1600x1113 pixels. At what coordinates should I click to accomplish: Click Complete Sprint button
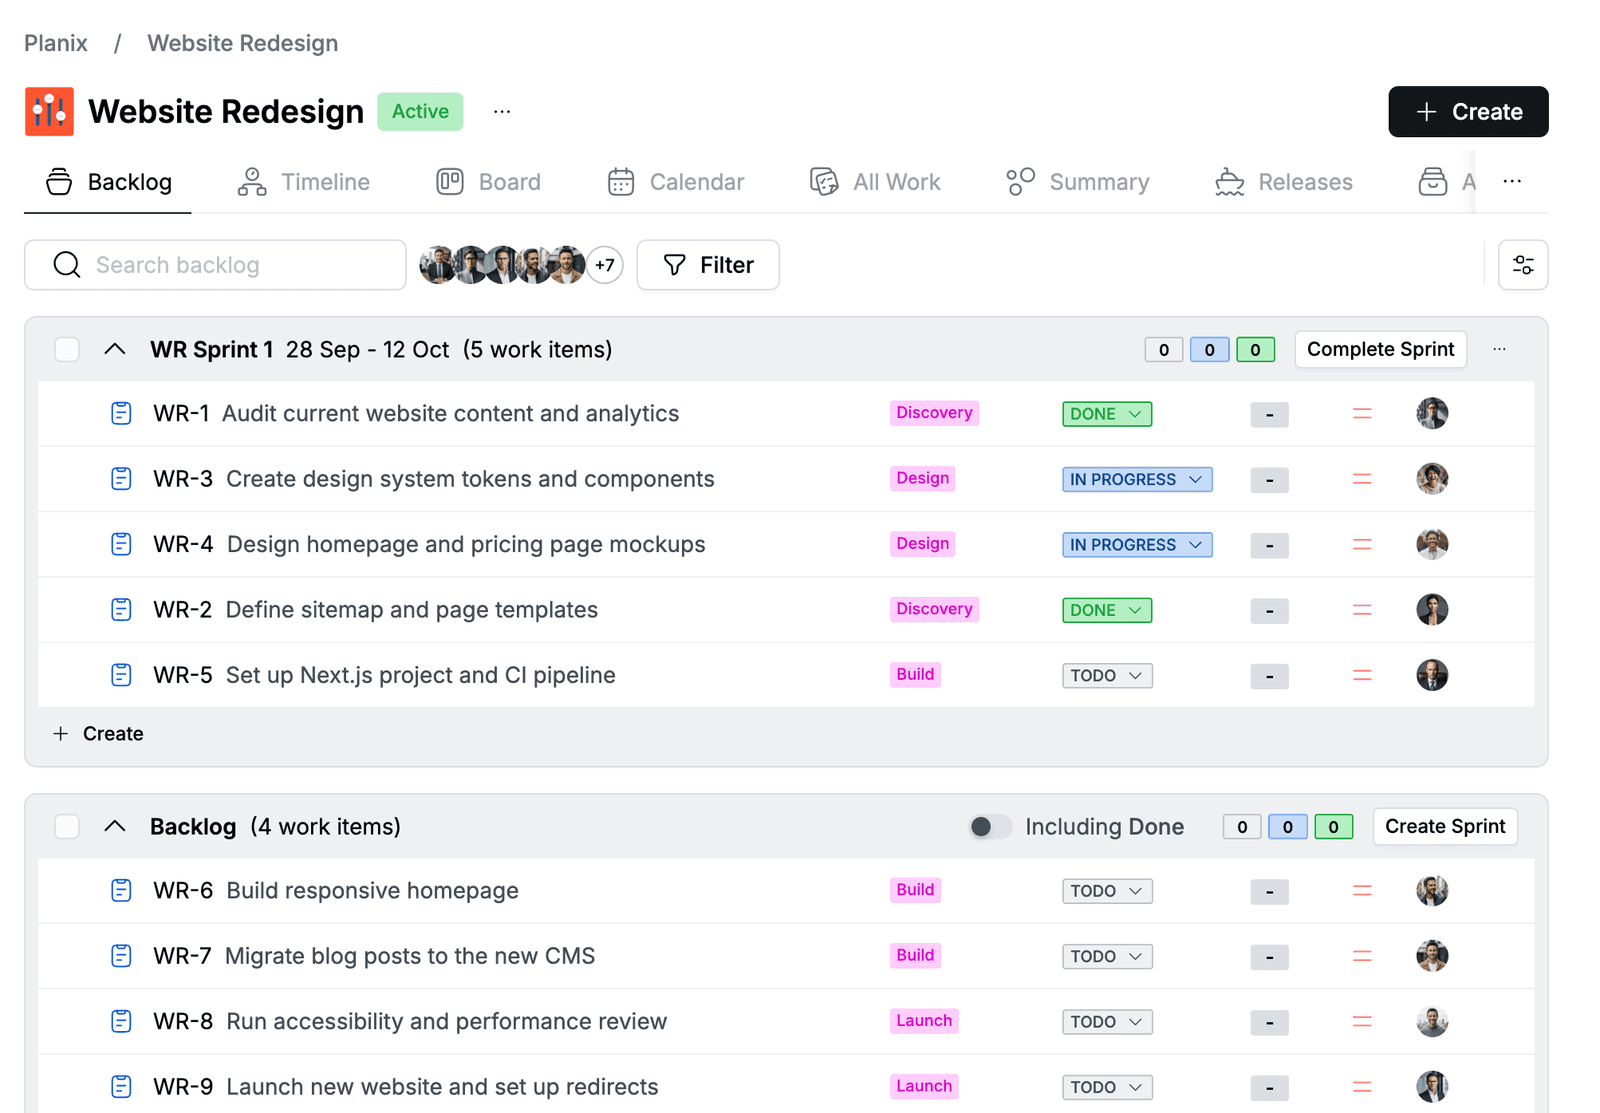(1380, 349)
